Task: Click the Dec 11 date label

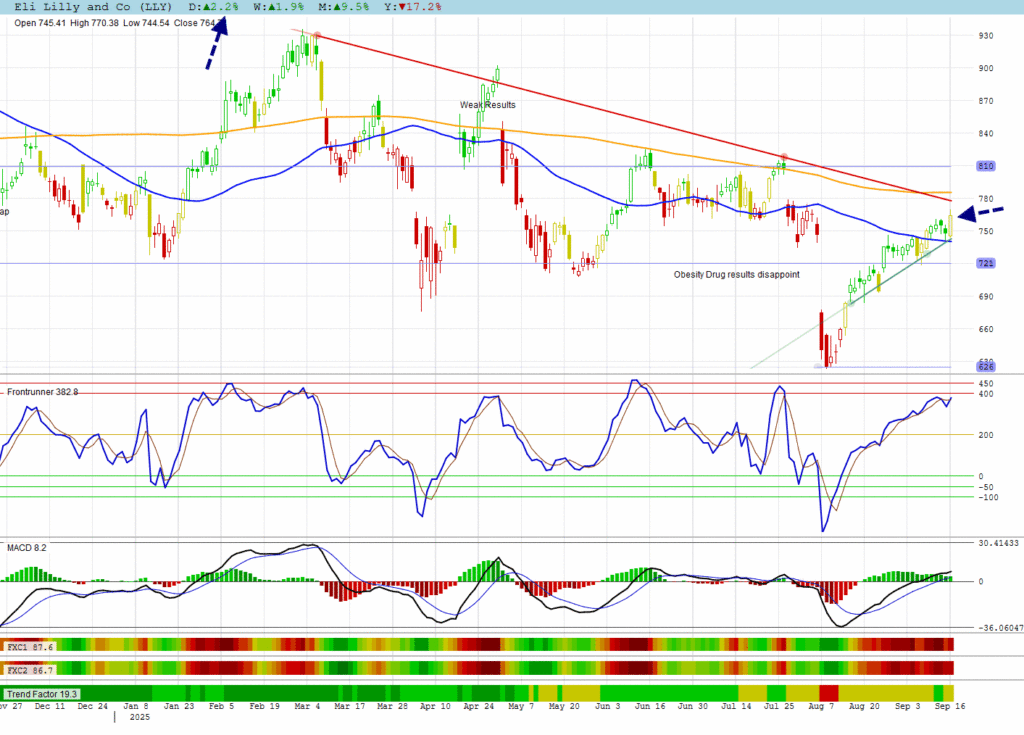Action: pyautogui.click(x=50, y=706)
